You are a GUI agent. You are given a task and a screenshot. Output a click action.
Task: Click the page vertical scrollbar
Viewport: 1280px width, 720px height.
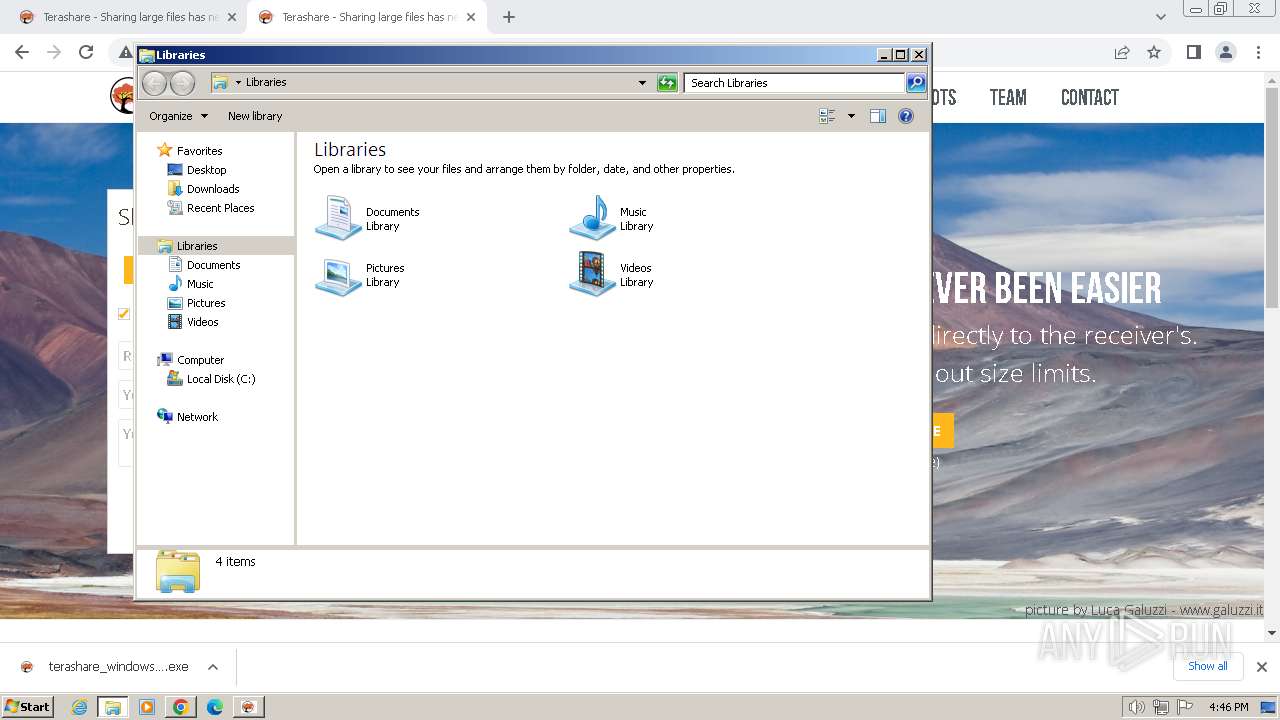click(x=1272, y=200)
